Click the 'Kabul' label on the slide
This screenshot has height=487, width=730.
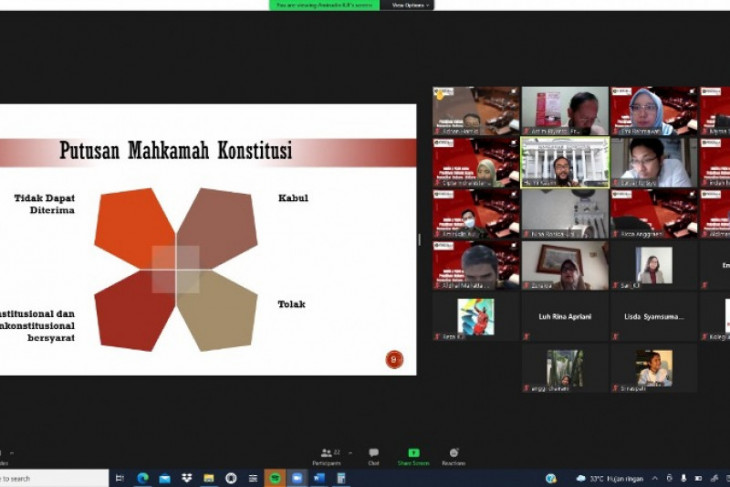[x=293, y=198]
